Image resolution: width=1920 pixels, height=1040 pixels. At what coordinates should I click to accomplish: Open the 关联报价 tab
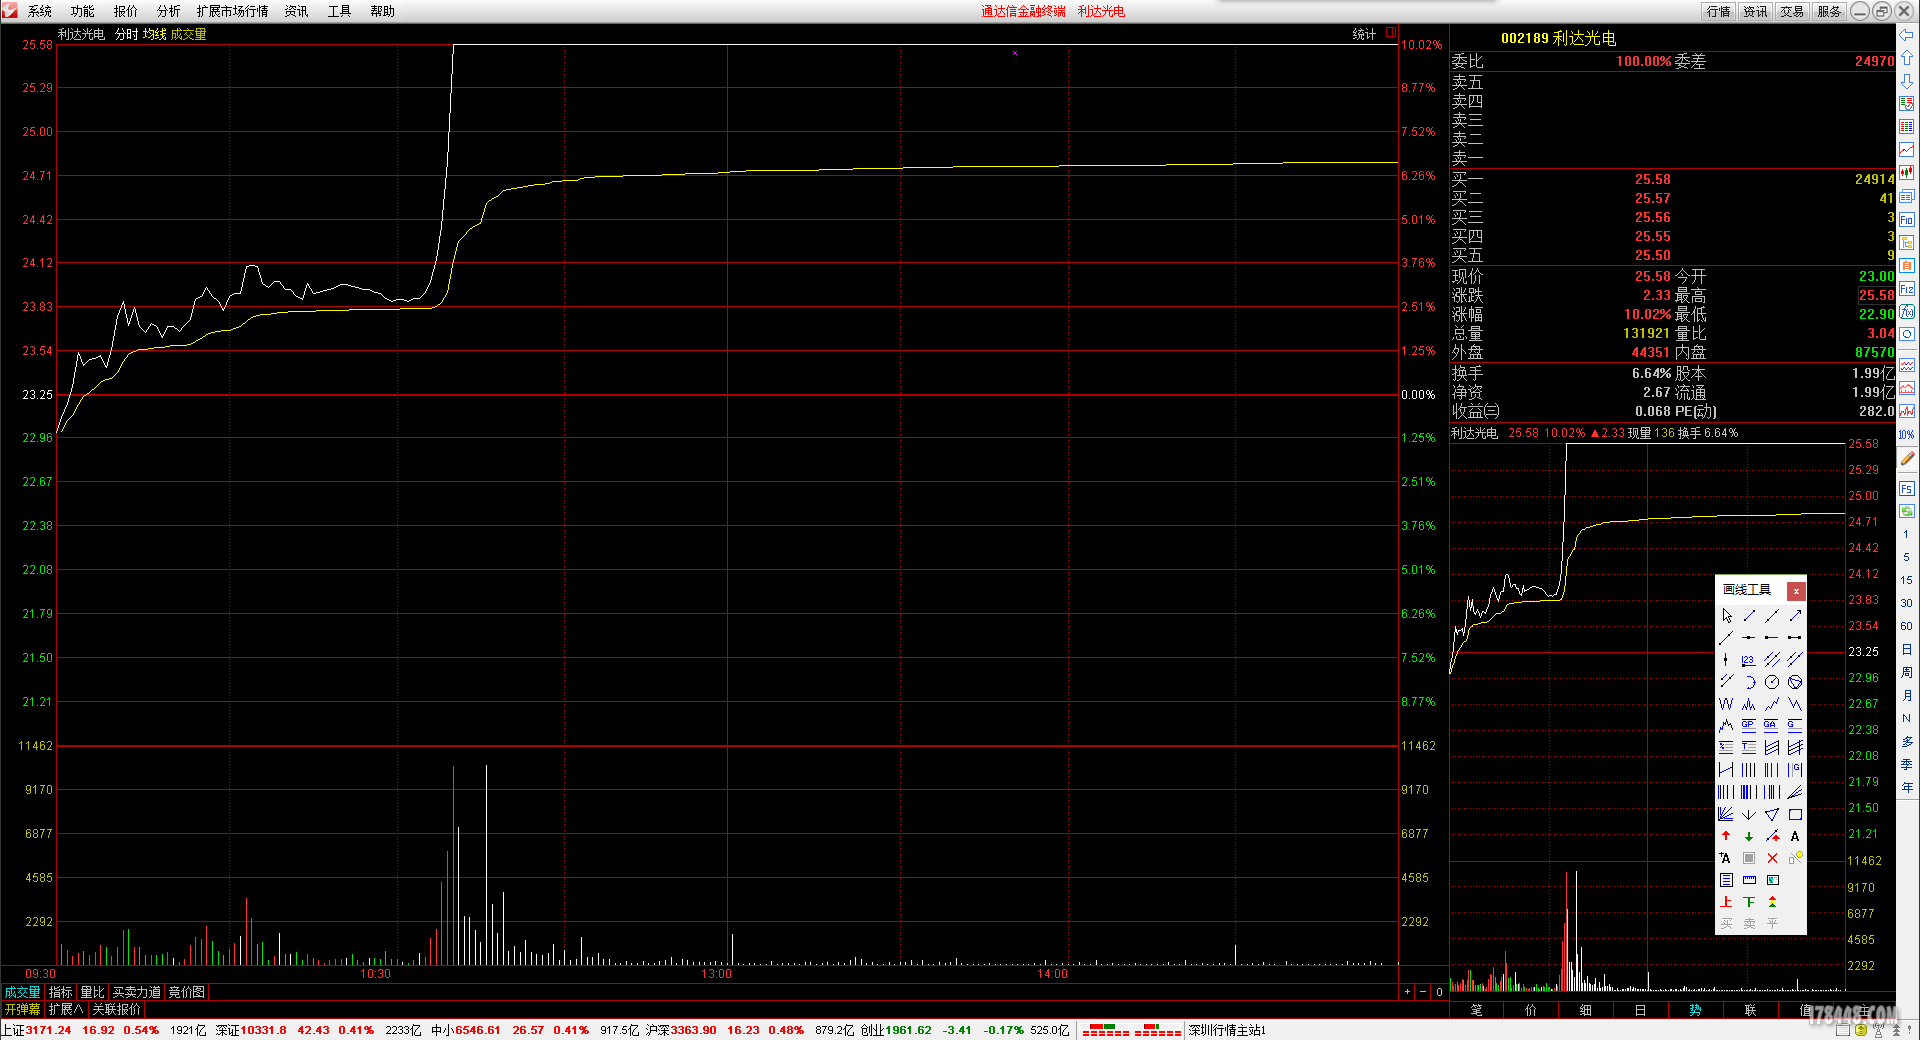(116, 1009)
